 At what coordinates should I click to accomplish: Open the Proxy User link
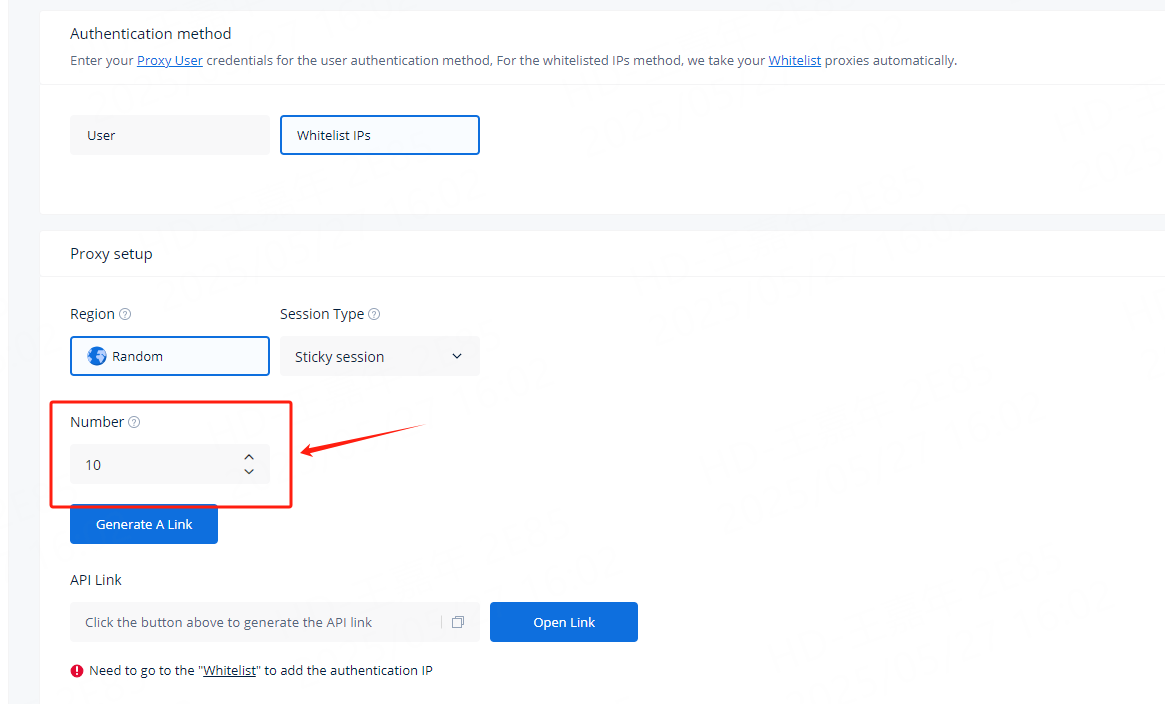pyautogui.click(x=170, y=60)
